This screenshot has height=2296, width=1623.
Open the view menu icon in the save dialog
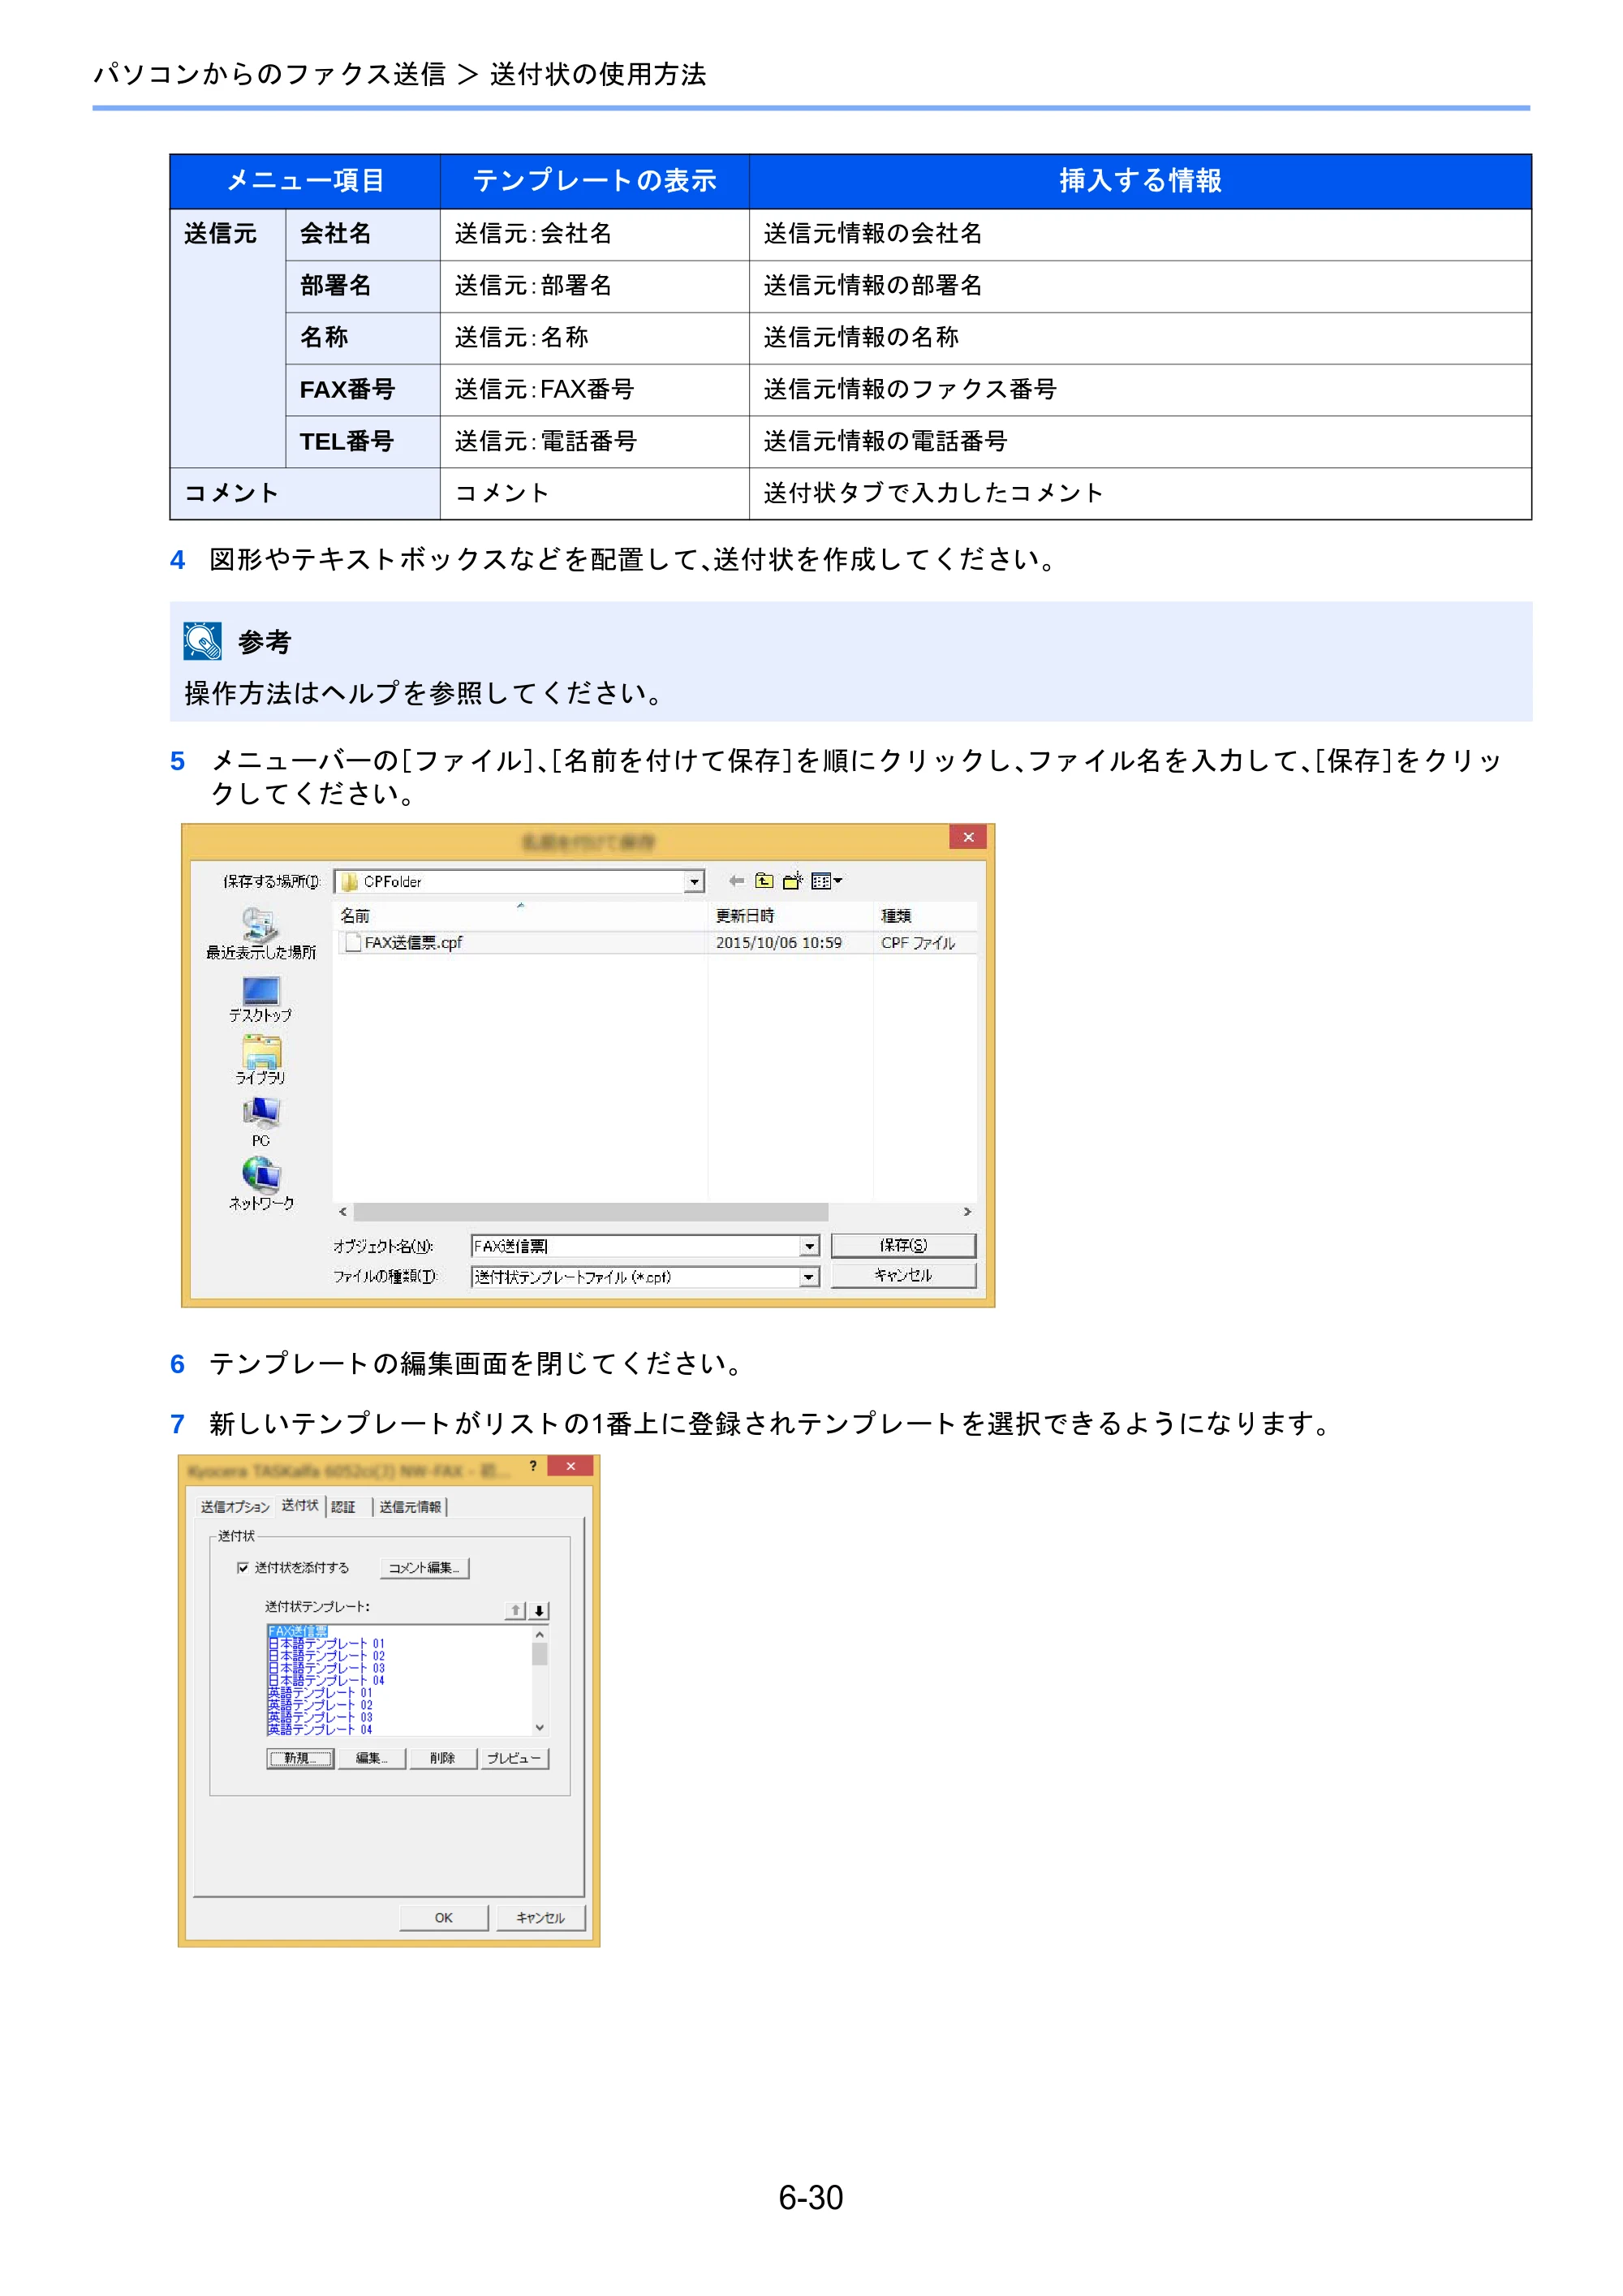[826, 881]
